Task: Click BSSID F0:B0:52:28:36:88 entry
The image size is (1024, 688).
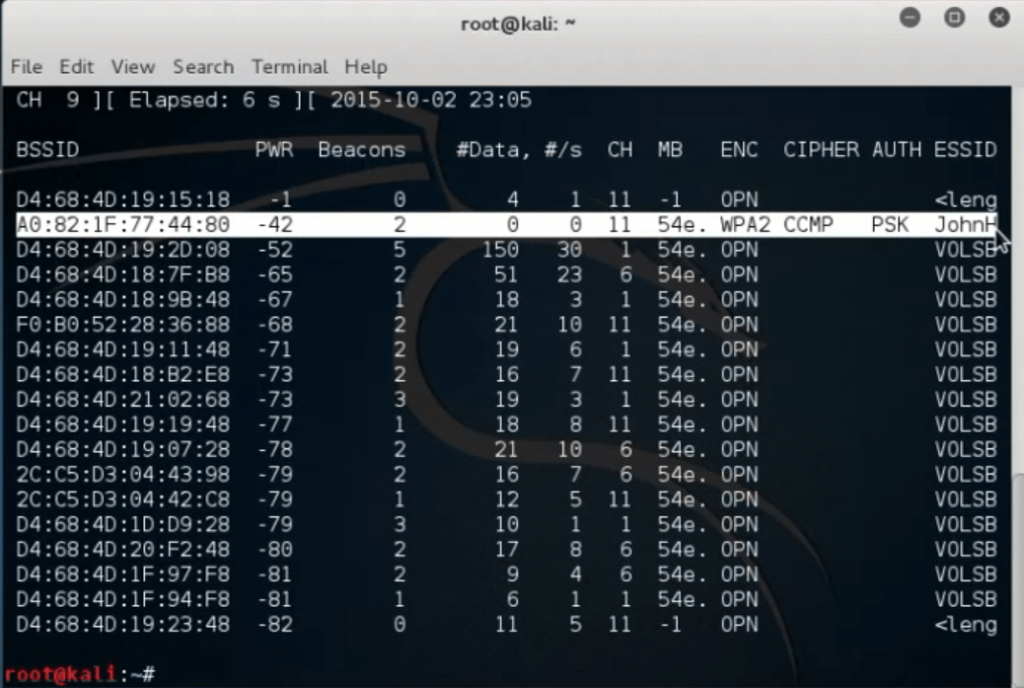Action: click(123, 324)
